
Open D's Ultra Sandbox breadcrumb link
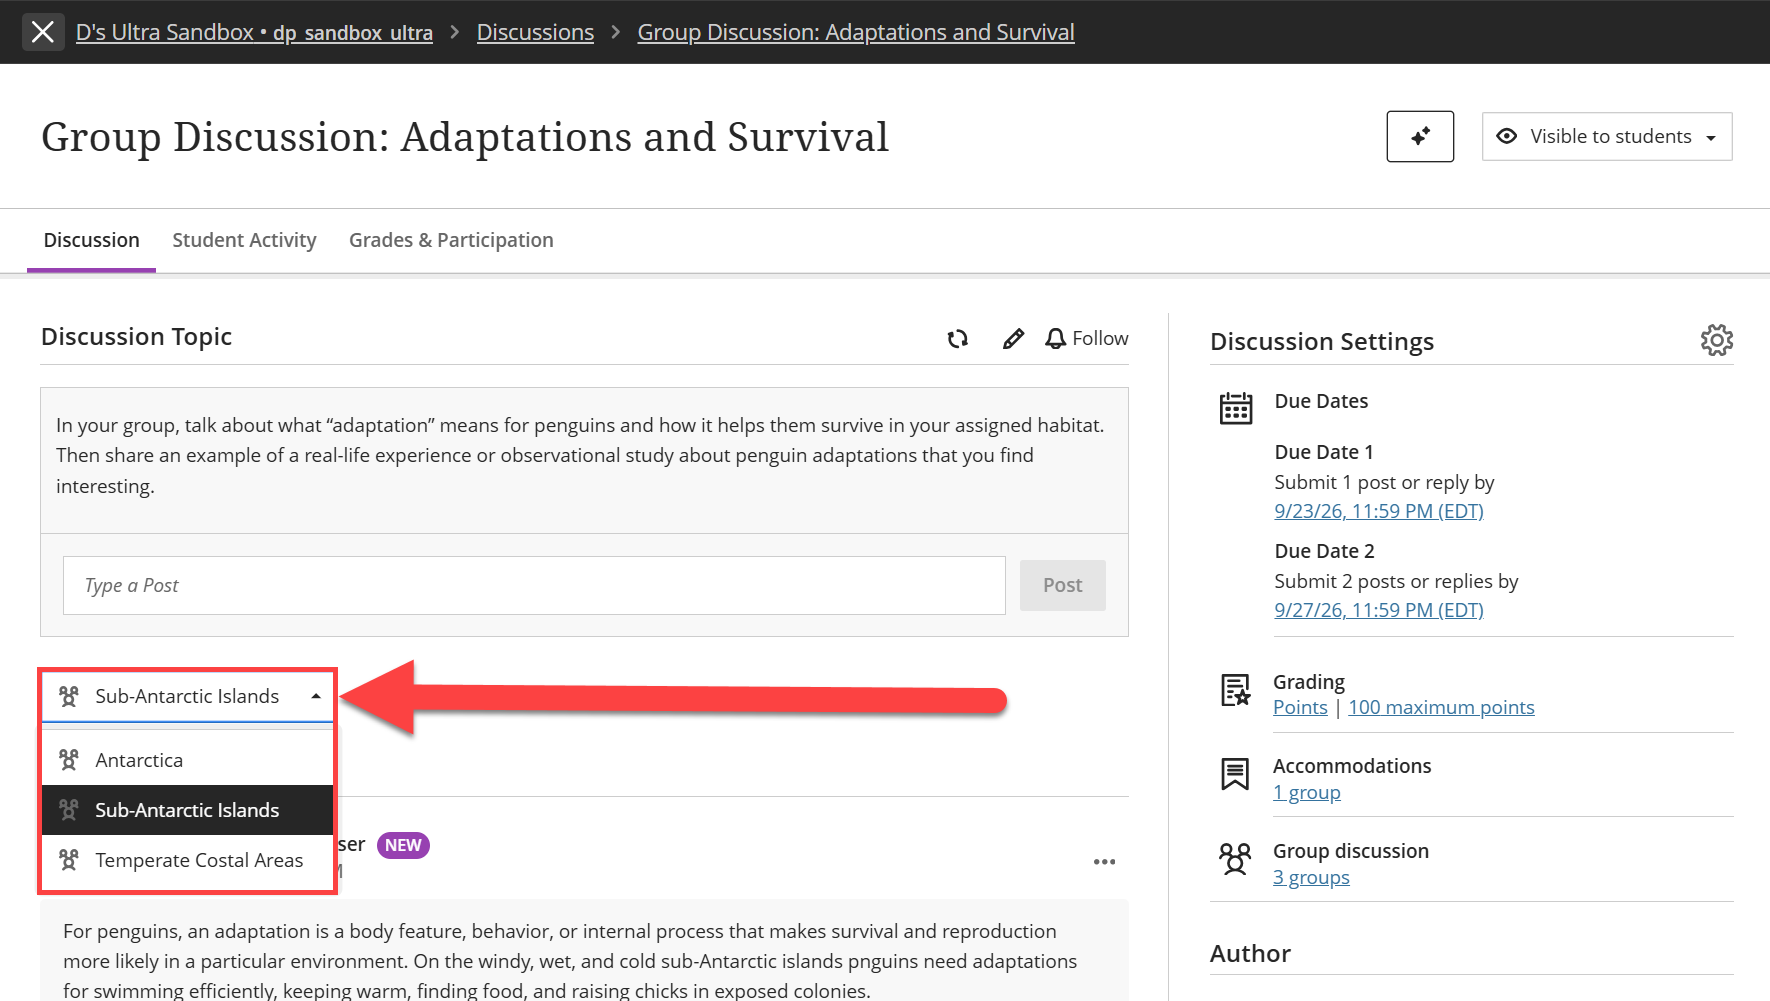tap(254, 32)
